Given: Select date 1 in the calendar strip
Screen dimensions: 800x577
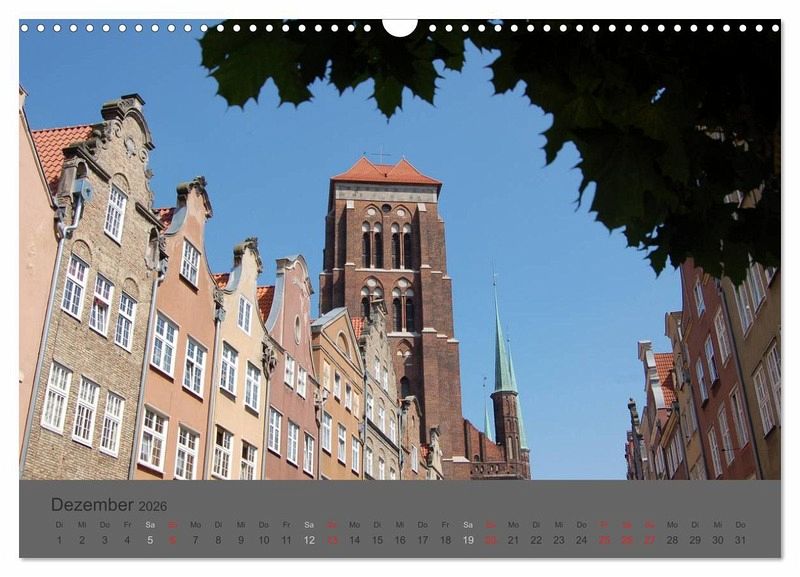Looking at the screenshot, I should click(x=59, y=540).
